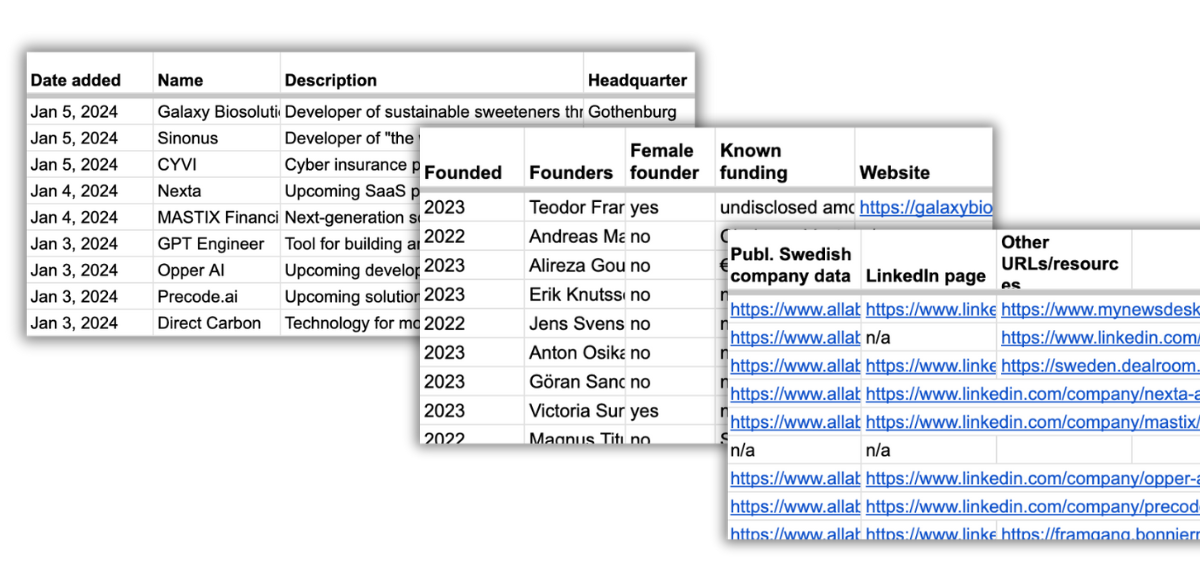Click the Direct Carbon name cell
This screenshot has width=1200, height=578.
coord(218,323)
